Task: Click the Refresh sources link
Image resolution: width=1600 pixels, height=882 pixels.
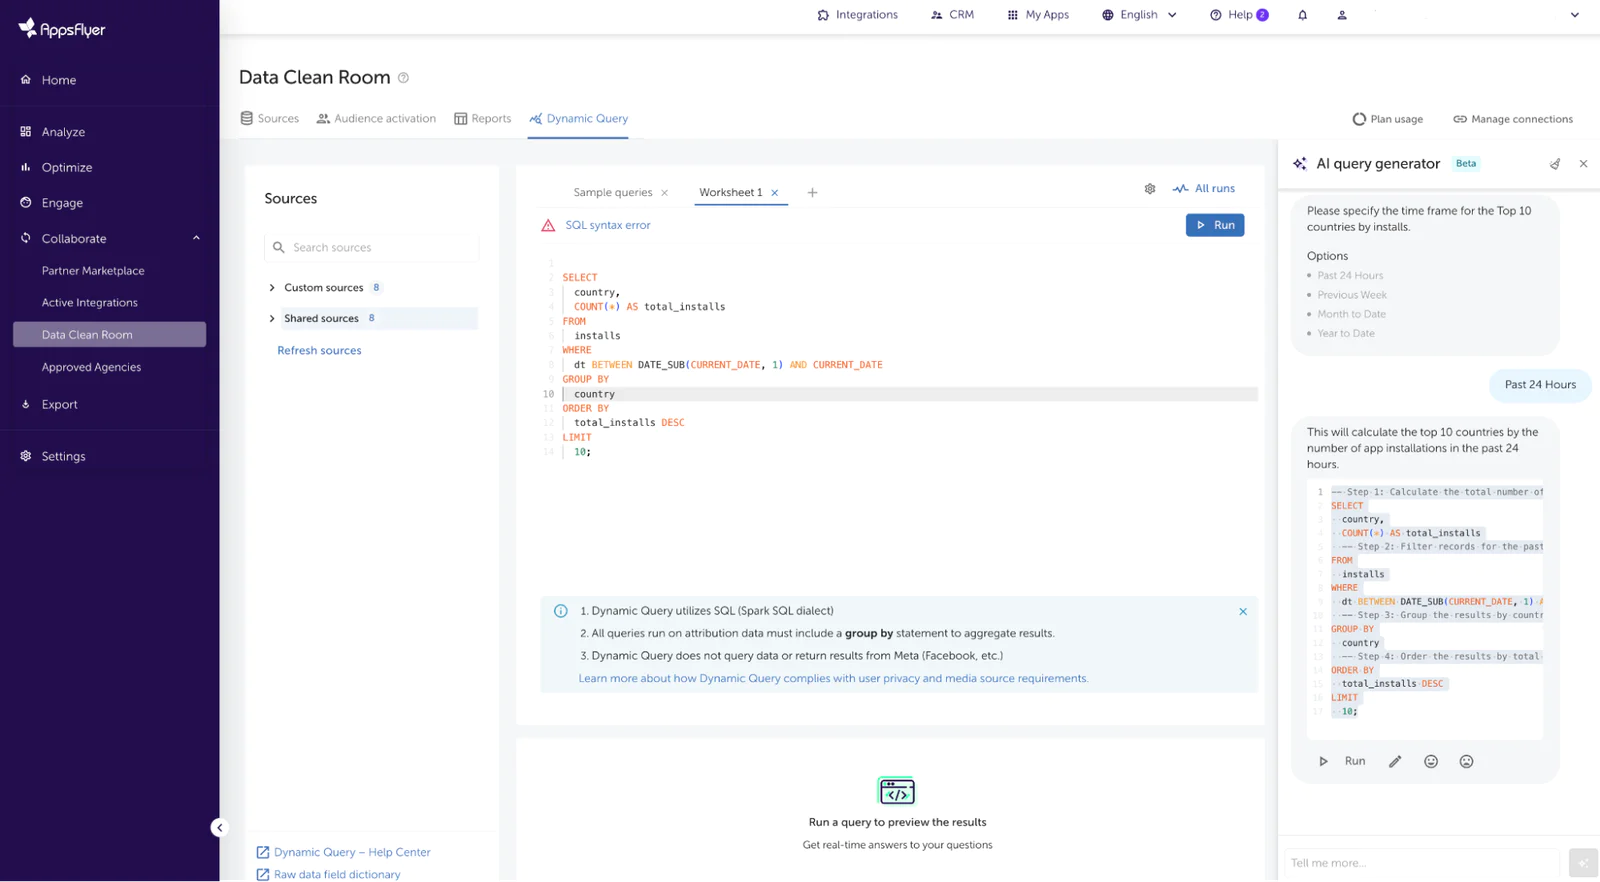Action: pyautogui.click(x=319, y=351)
